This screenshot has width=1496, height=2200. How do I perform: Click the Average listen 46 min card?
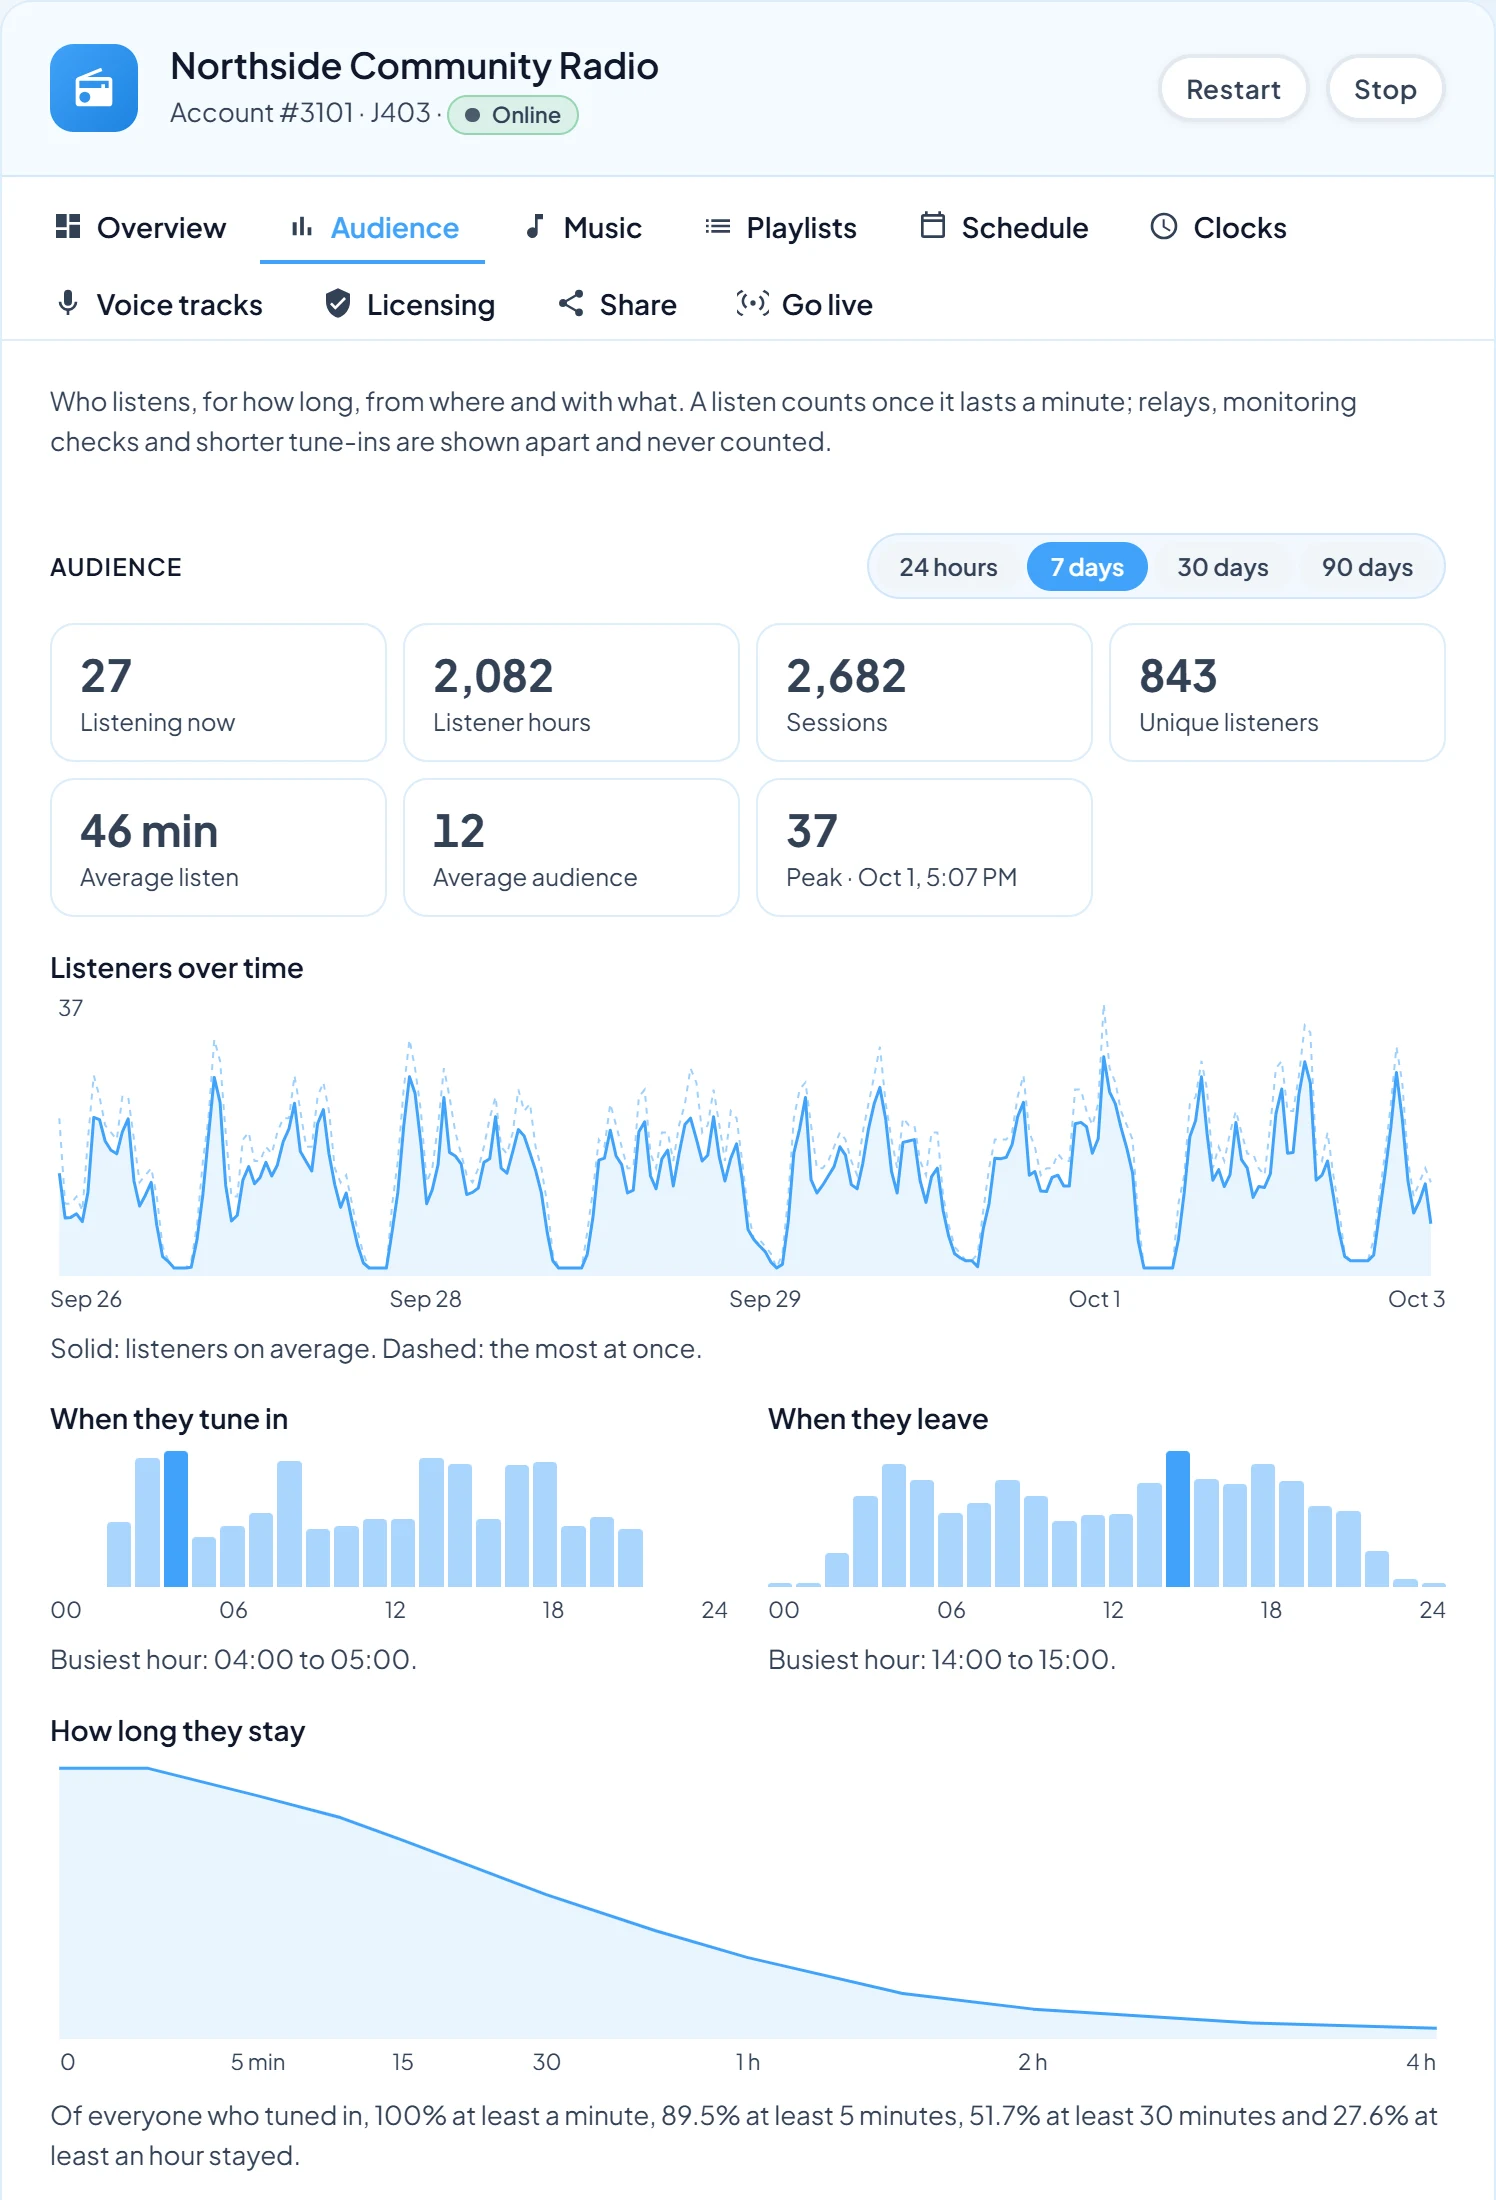[218, 847]
